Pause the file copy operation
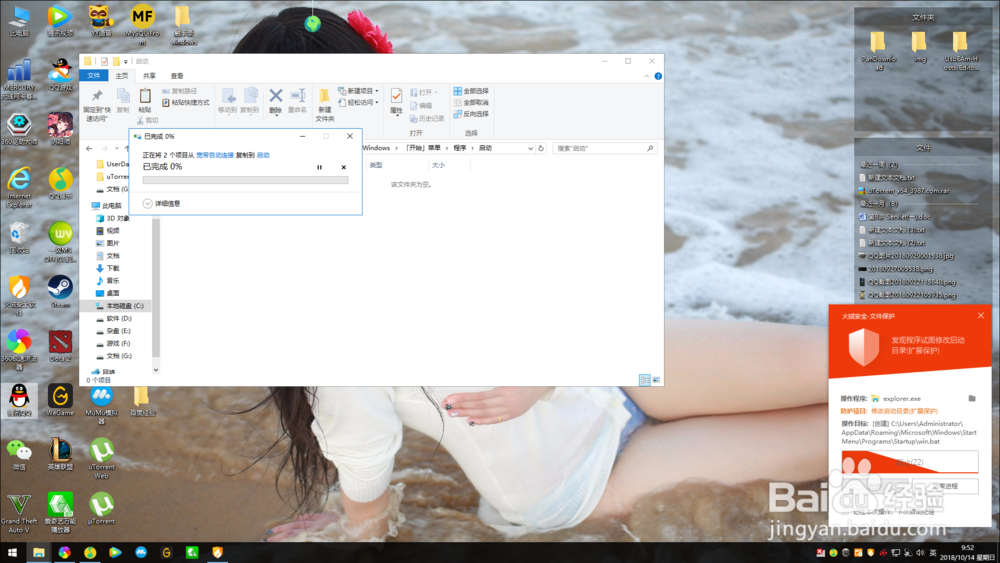 [x=320, y=167]
